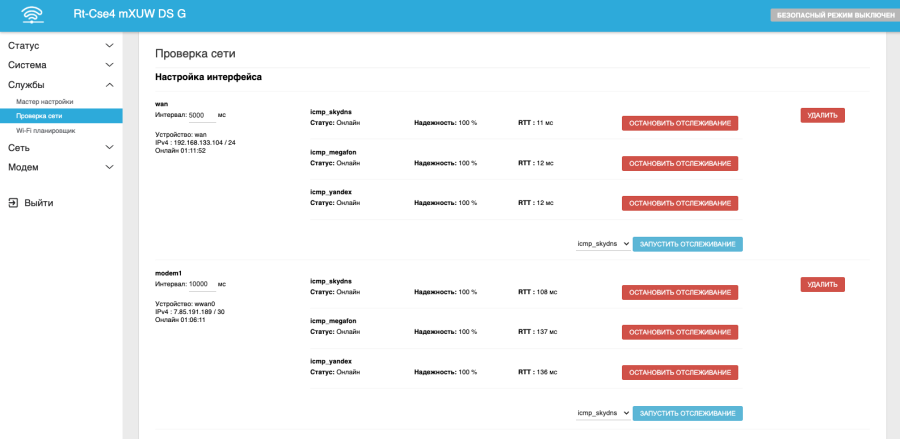Open tracker dropdown under modem1 section

coord(603,412)
